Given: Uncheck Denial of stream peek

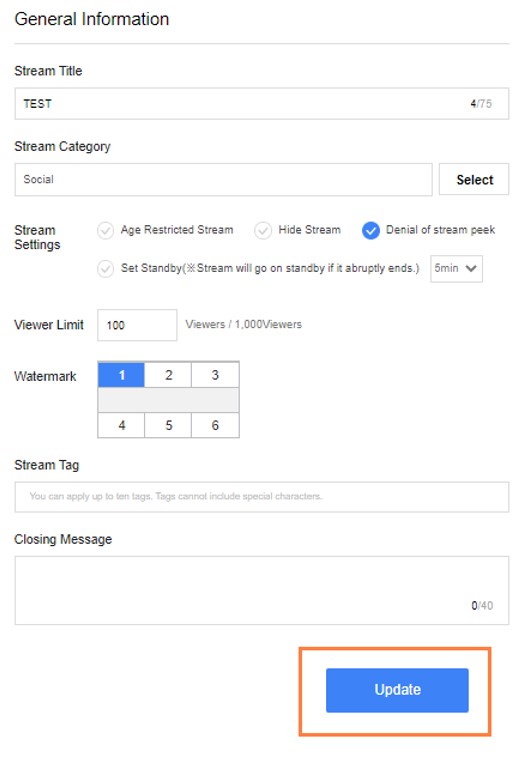Looking at the screenshot, I should click(371, 231).
